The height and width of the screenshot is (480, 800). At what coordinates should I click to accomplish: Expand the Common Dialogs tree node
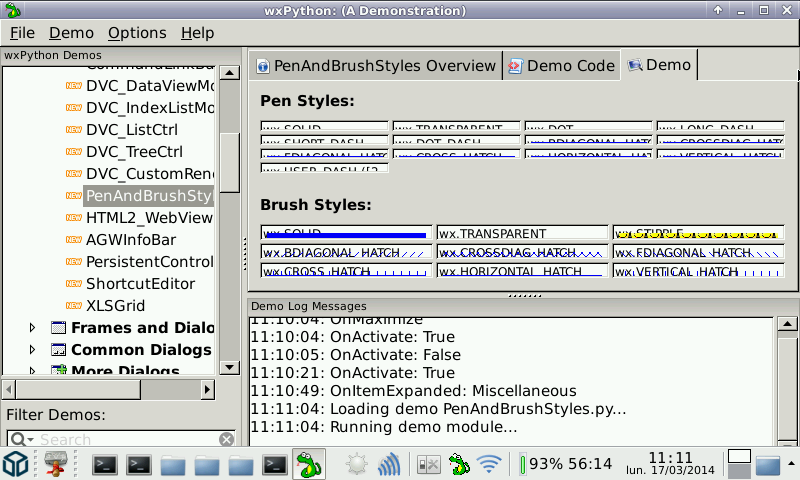coord(32,349)
